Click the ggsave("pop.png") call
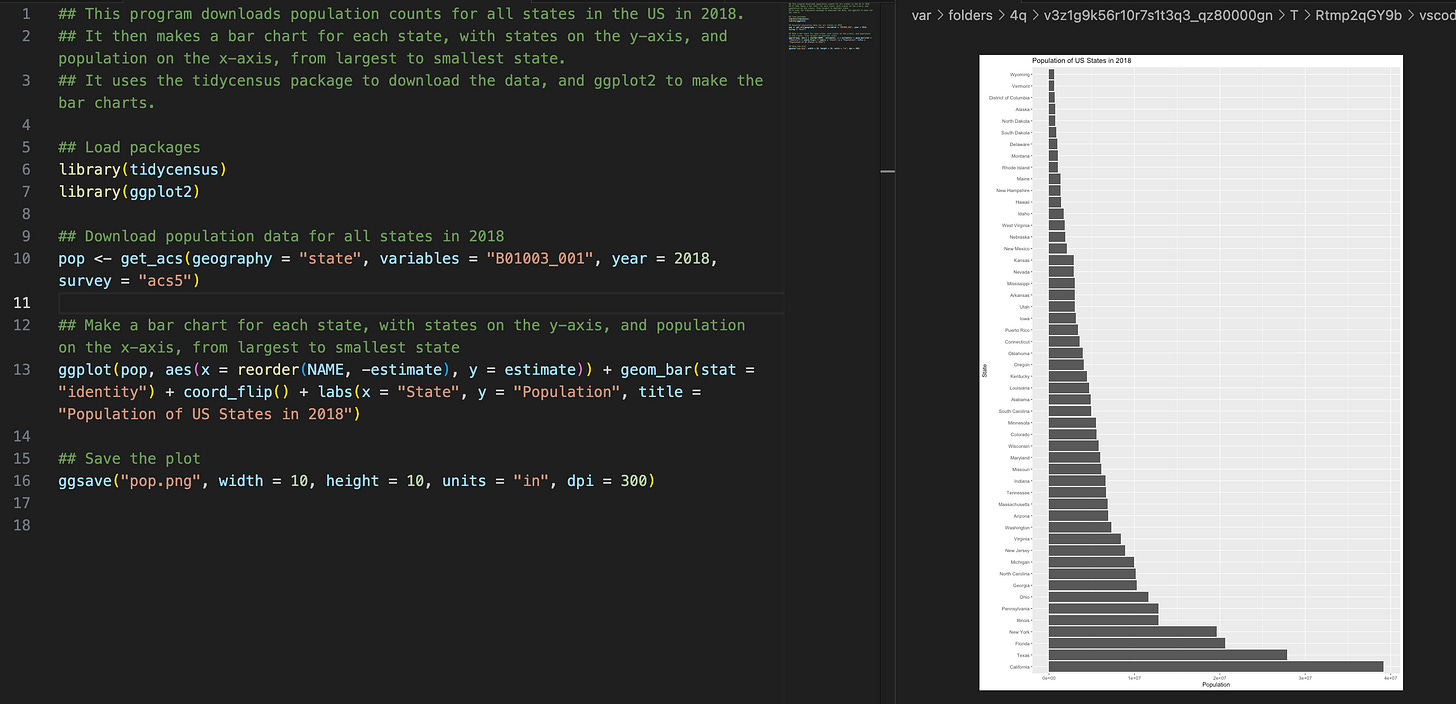 pyautogui.click(x=130, y=480)
